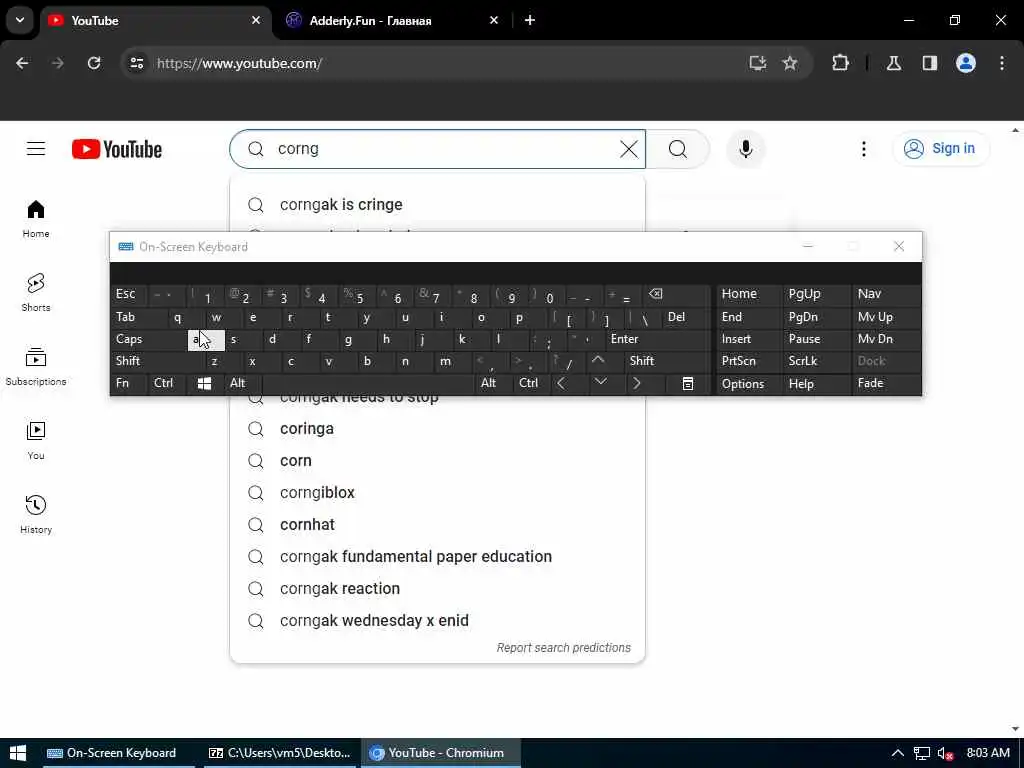Click the YouTube logo
This screenshot has height=768, width=1024.
(x=117, y=150)
